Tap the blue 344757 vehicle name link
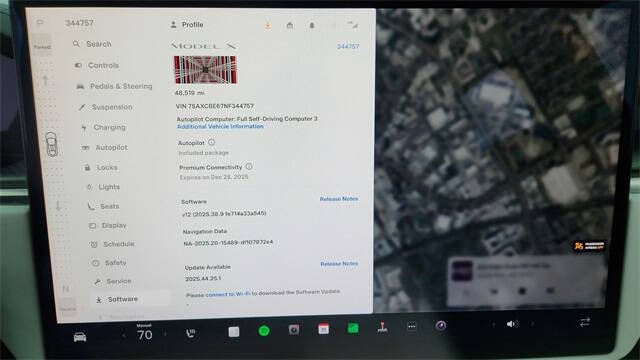Image resolution: width=640 pixels, height=360 pixels. click(x=348, y=47)
